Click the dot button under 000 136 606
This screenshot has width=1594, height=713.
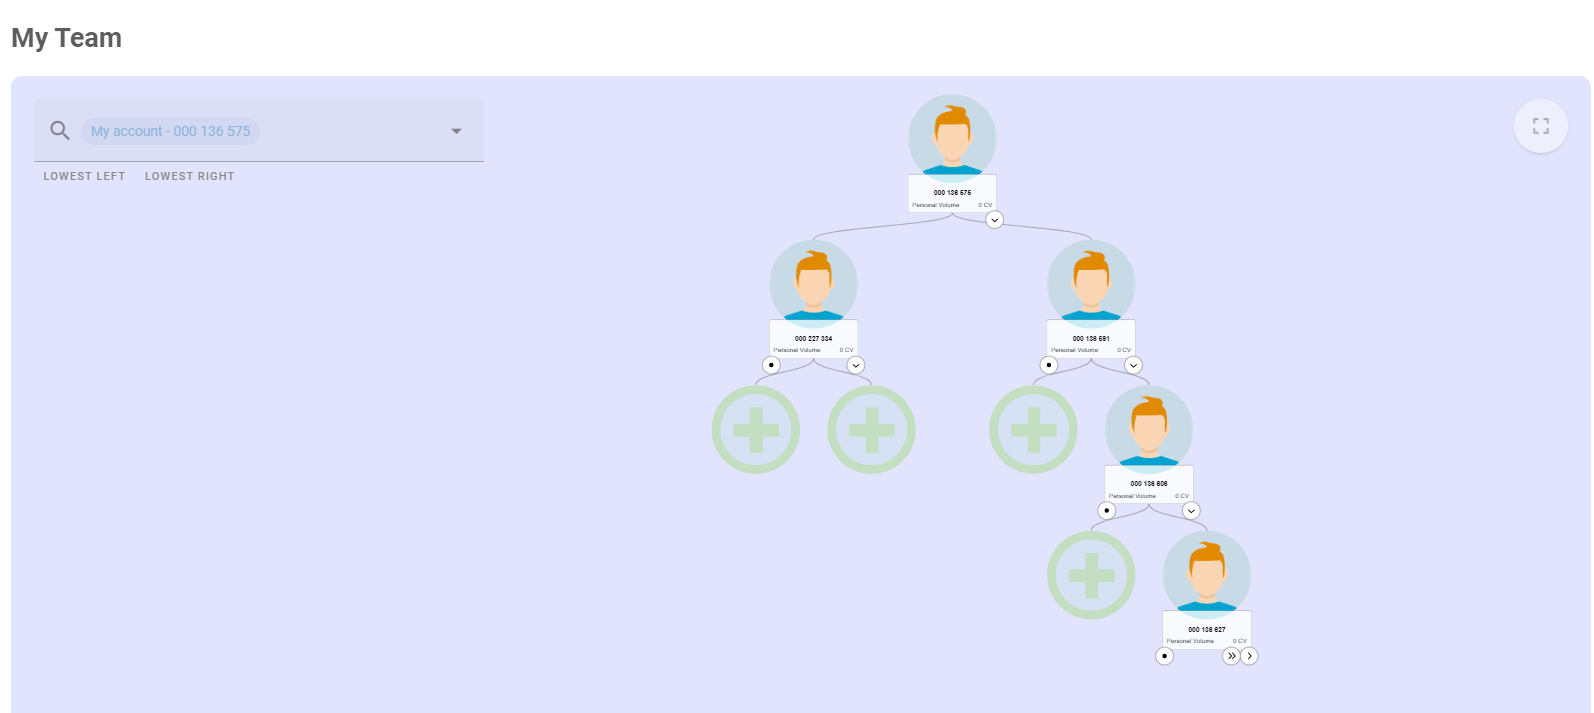tap(1106, 510)
